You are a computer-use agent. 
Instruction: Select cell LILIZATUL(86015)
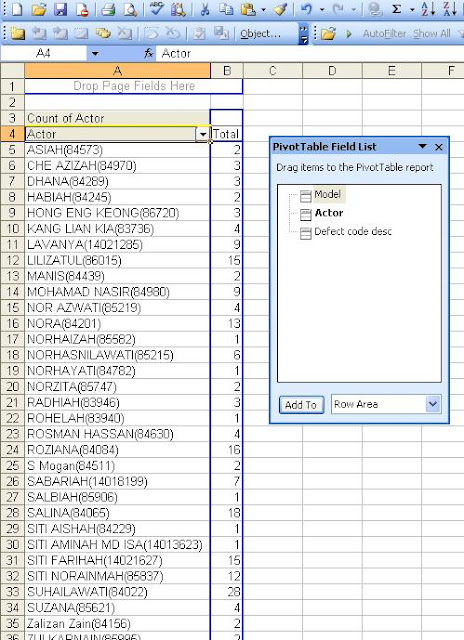(x=118, y=260)
